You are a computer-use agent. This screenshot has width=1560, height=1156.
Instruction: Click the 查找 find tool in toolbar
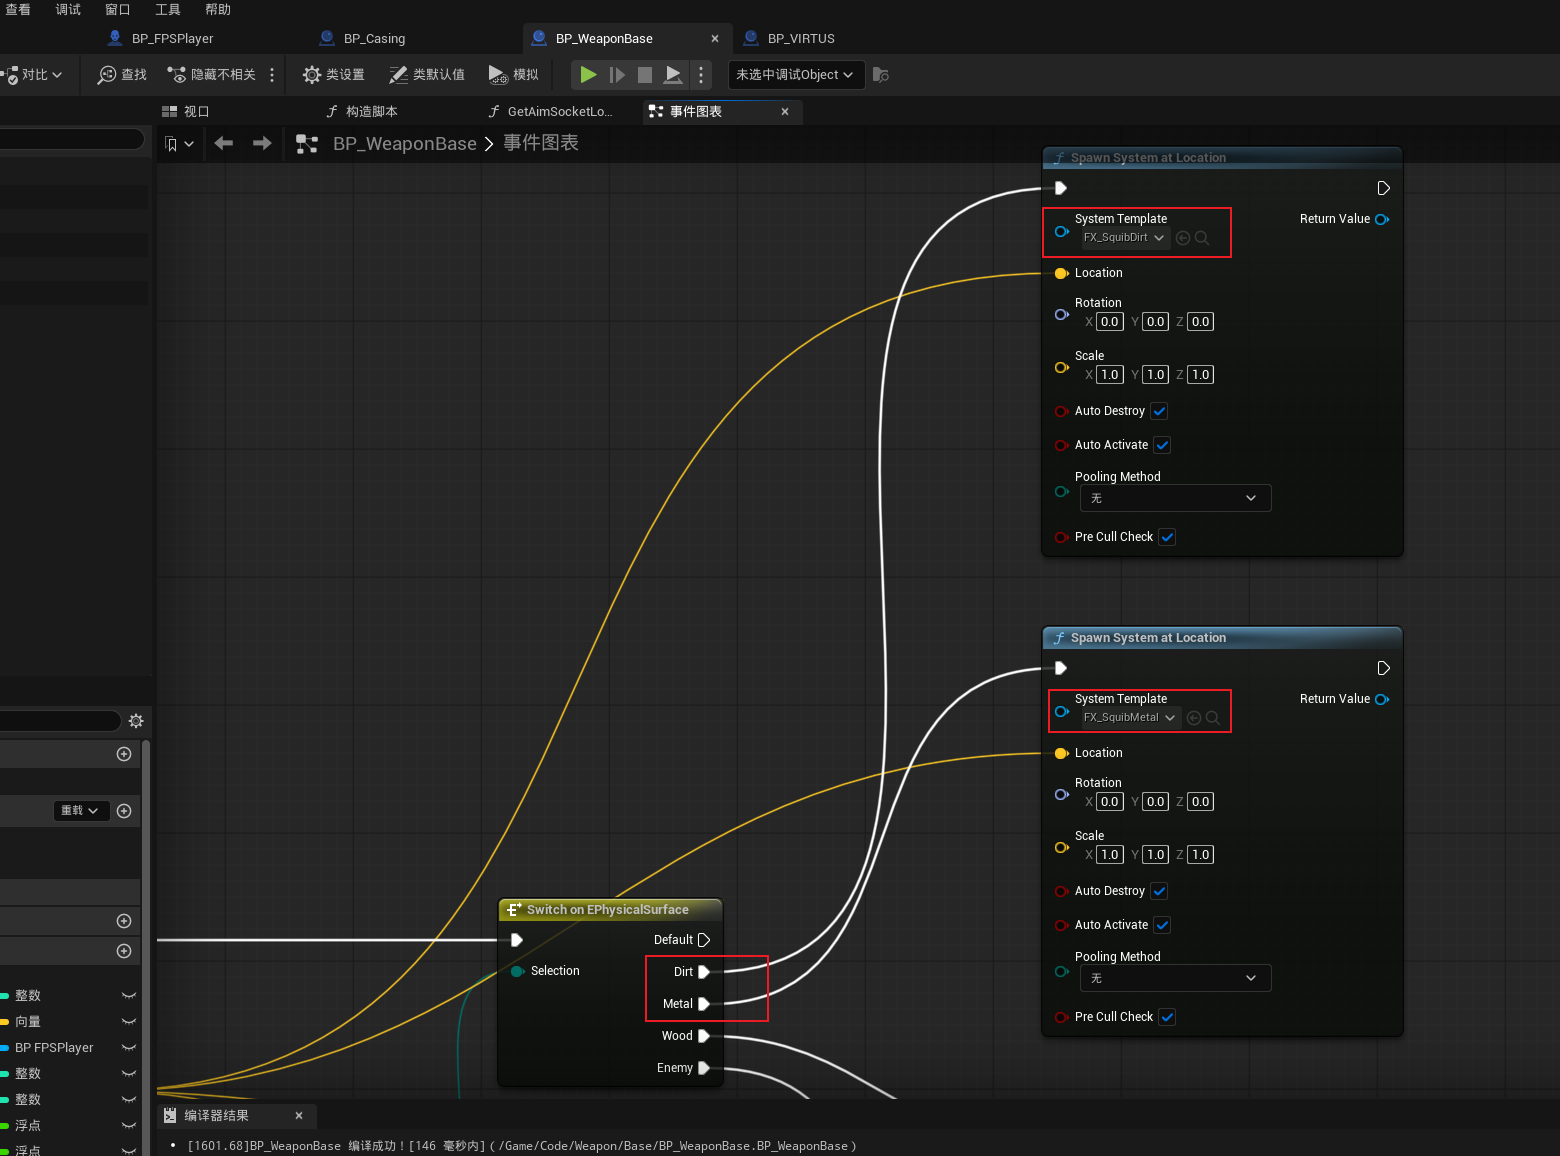point(121,75)
